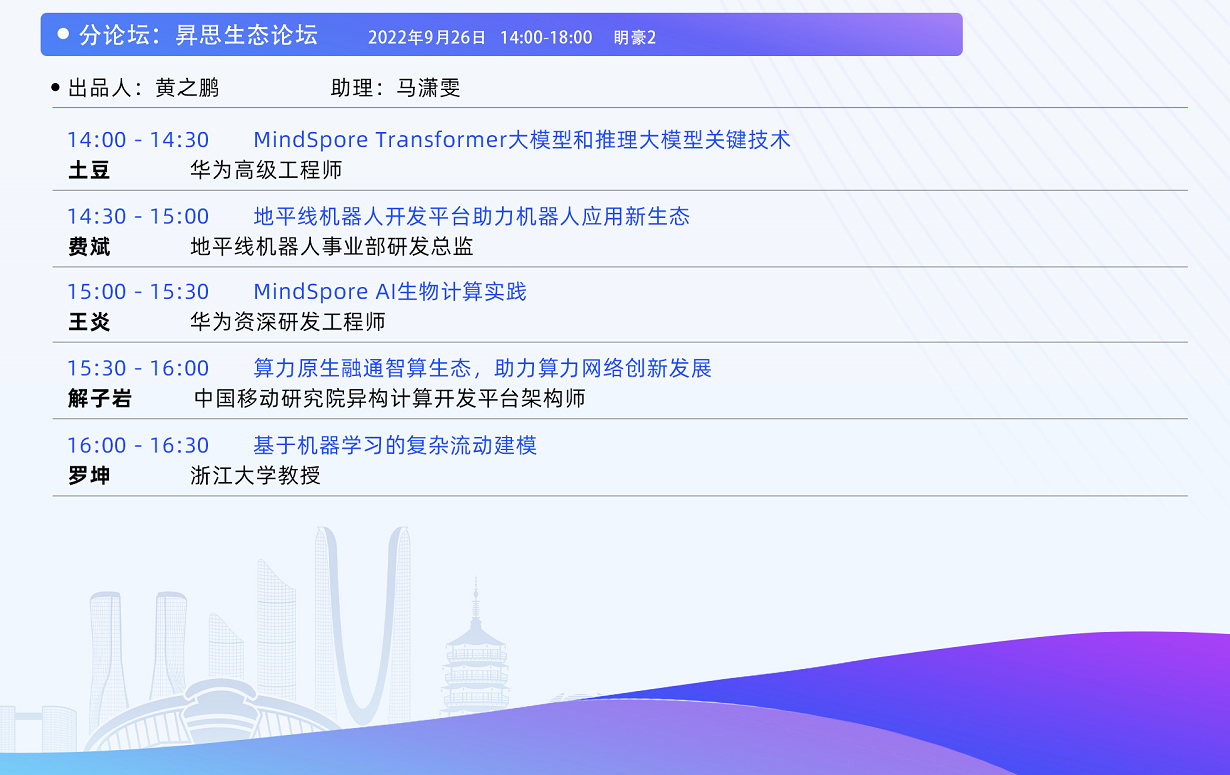Click speaker name 罗坤
Viewport: 1230px width, 775px height.
[x=89, y=475]
